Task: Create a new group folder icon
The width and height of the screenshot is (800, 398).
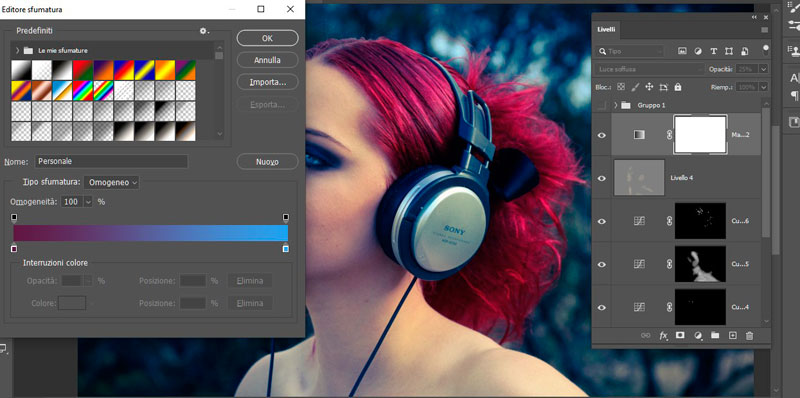Action: point(715,335)
